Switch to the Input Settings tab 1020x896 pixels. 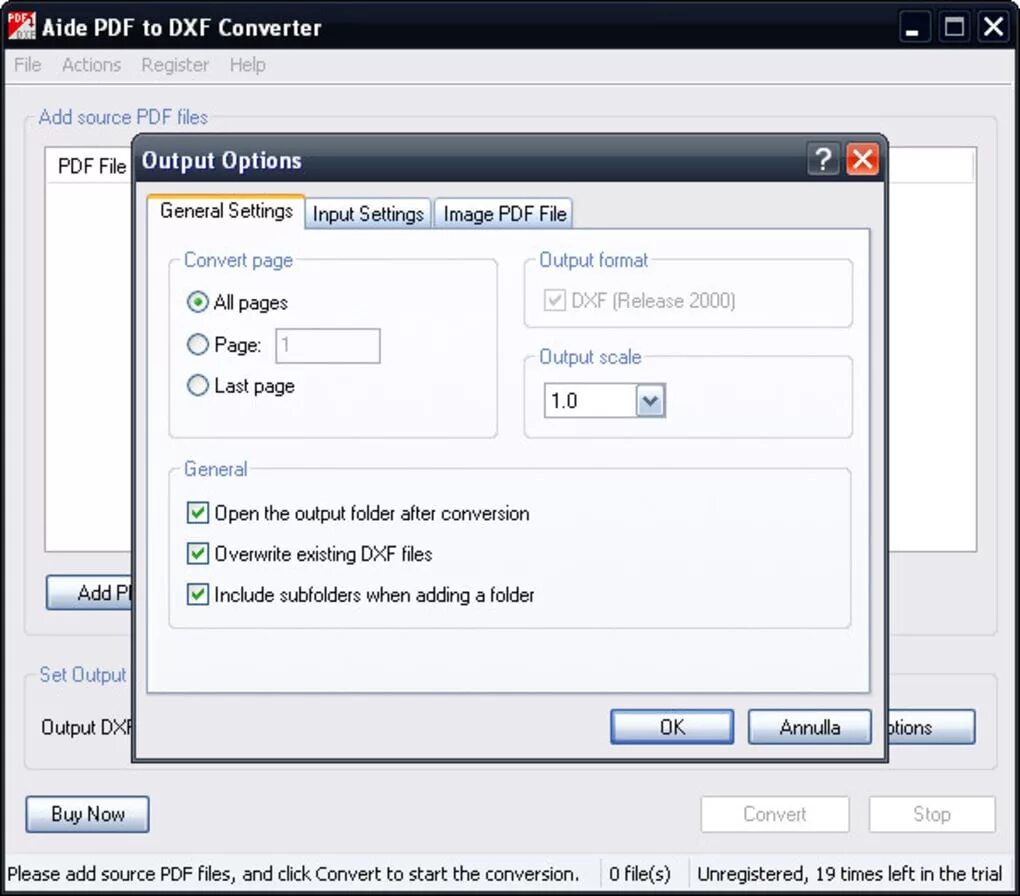coord(367,213)
